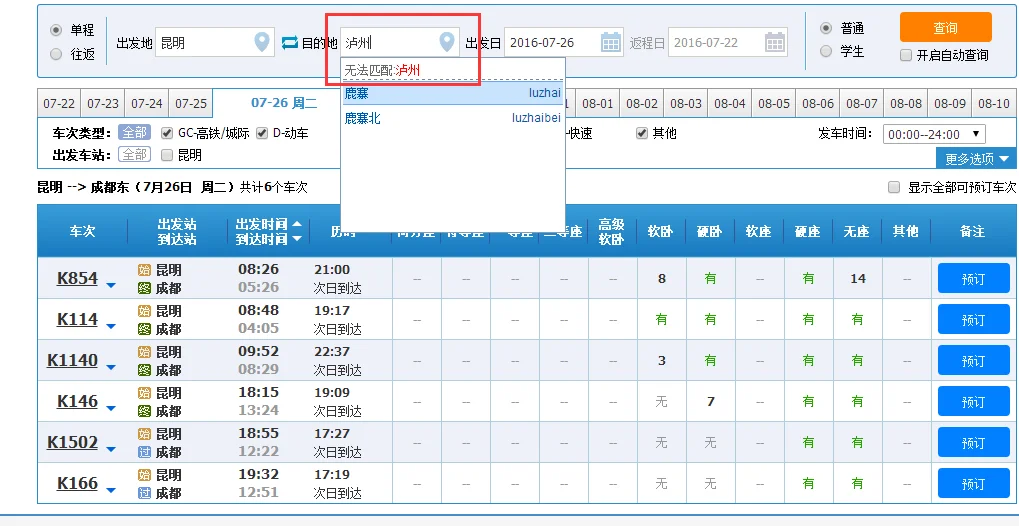Swap departure and destination stations

(289, 43)
